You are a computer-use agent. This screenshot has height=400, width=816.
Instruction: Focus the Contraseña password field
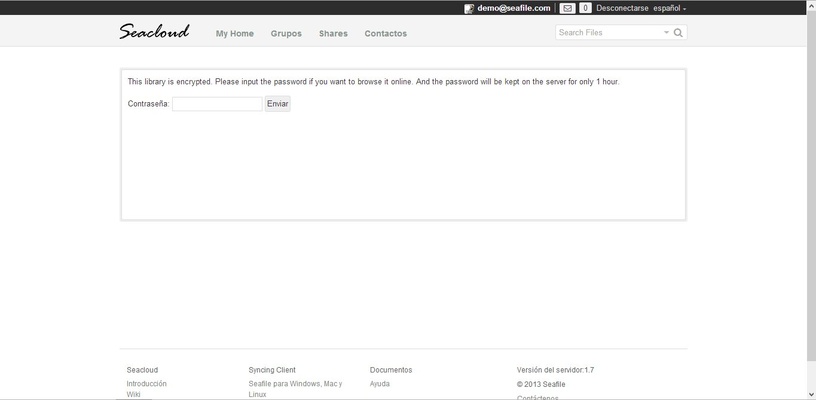click(217, 104)
